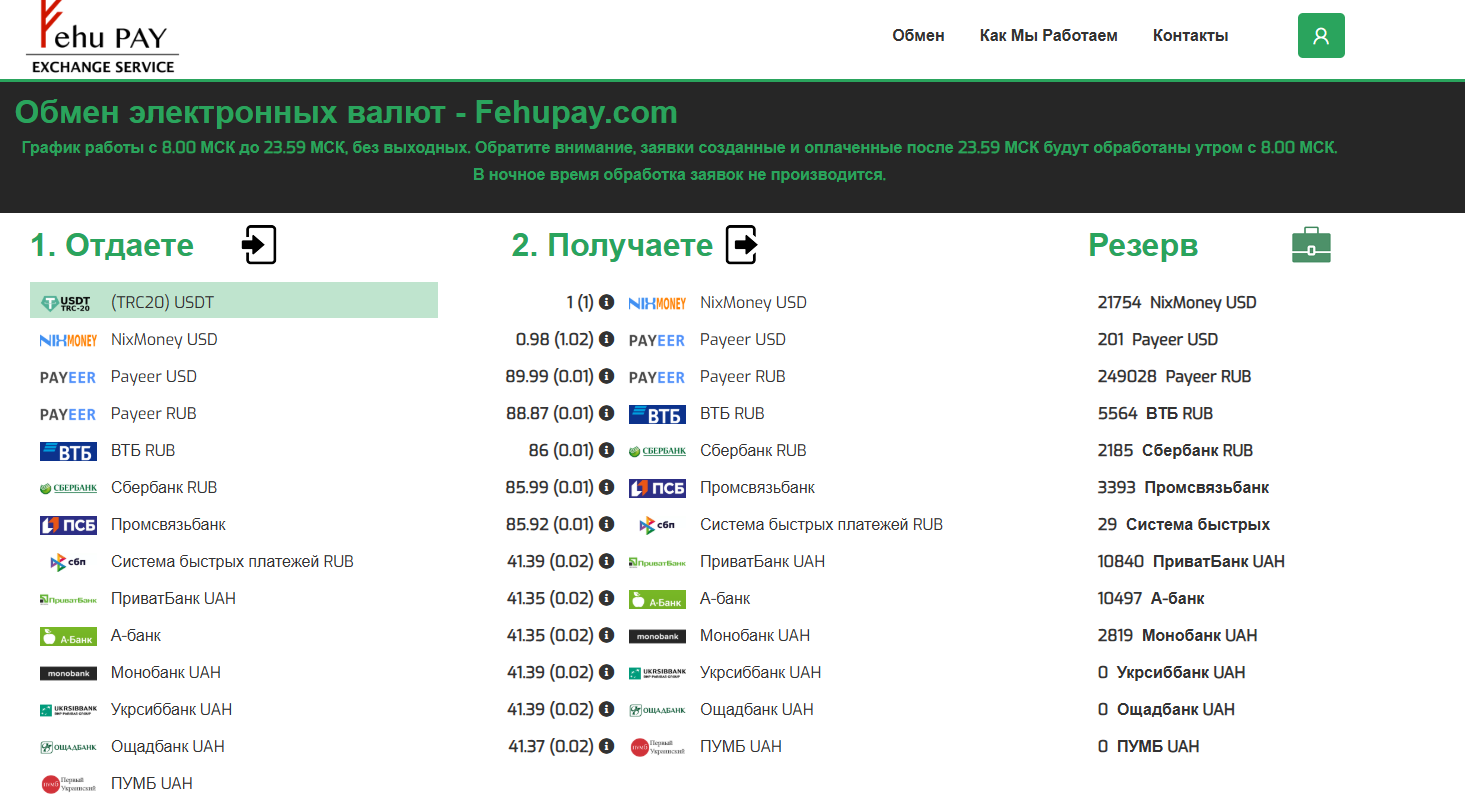Choose Payeer RUB in the Отдаете list
The image size is (1465, 798).
point(234,413)
